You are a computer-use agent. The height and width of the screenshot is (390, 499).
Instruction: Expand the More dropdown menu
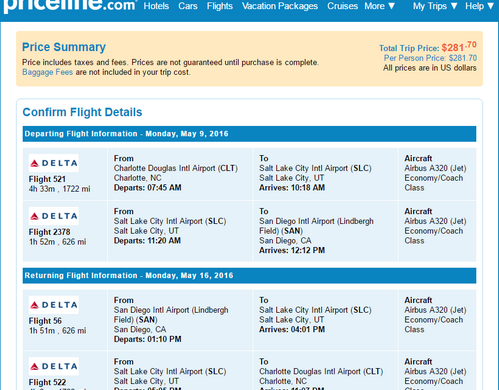(x=380, y=6)
